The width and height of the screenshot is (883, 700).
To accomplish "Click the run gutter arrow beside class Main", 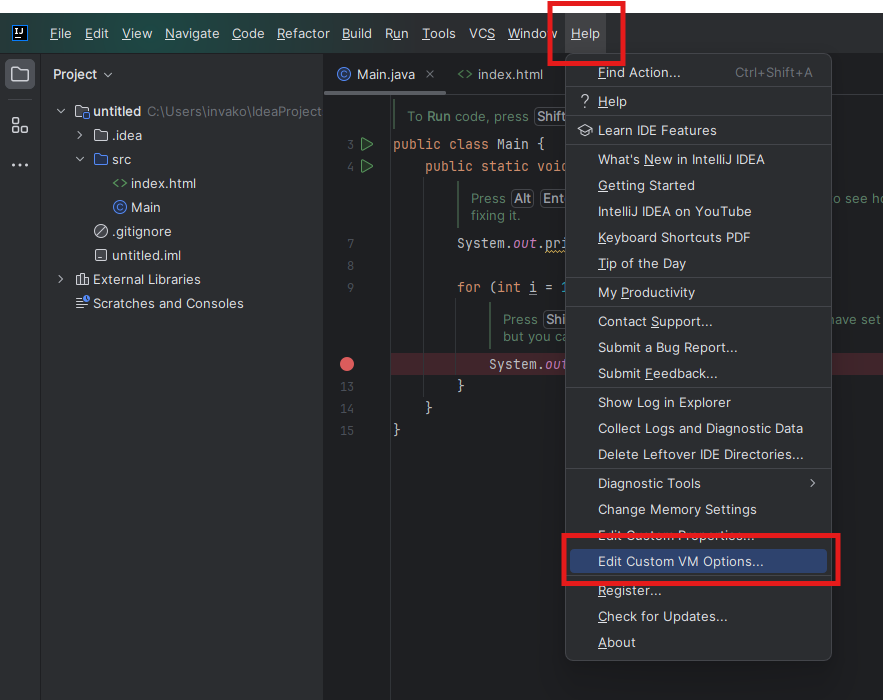I will (x=367, y=144).
